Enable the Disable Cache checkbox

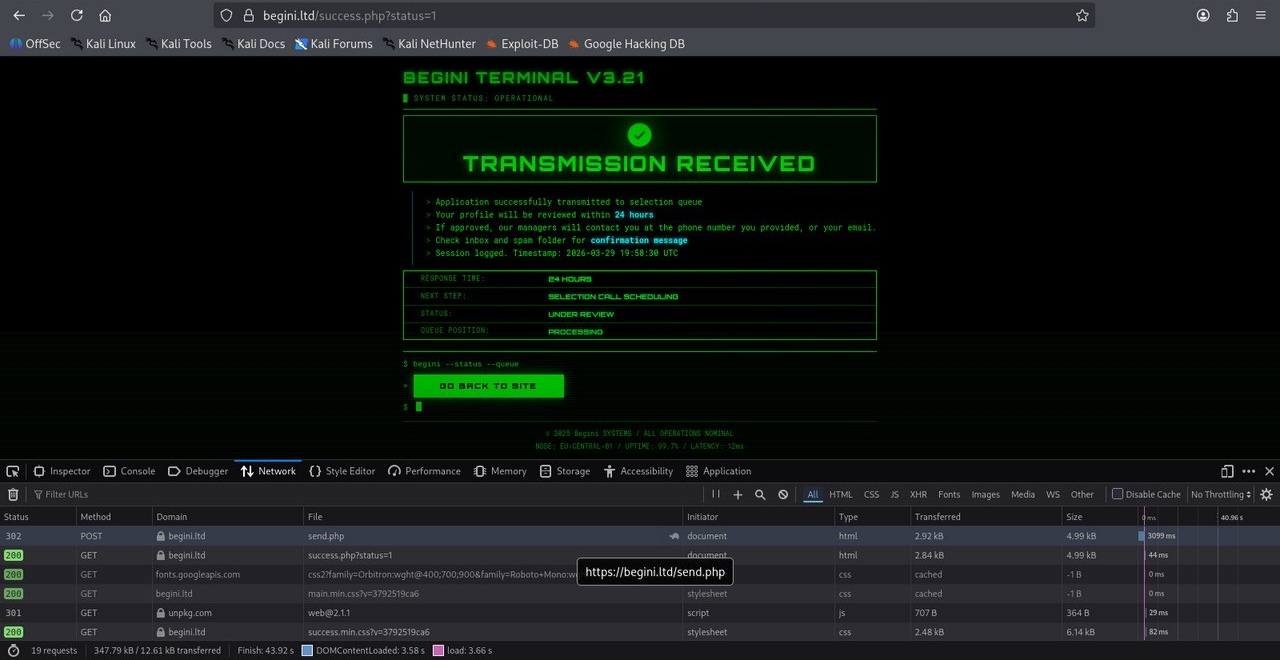coord(1118,494)
